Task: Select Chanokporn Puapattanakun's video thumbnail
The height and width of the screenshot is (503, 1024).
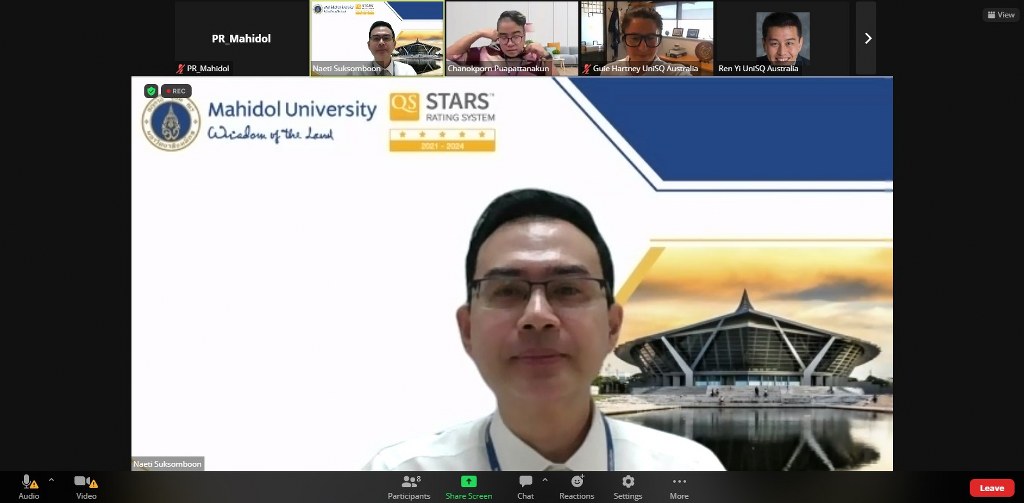Action: pyautogui.click(x=511, y=38)
